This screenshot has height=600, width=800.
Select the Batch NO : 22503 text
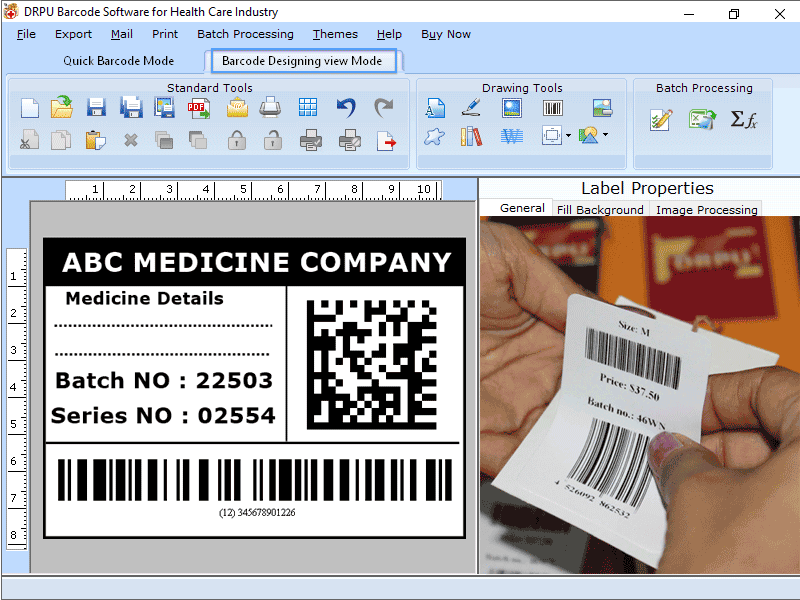click(164, 380)
